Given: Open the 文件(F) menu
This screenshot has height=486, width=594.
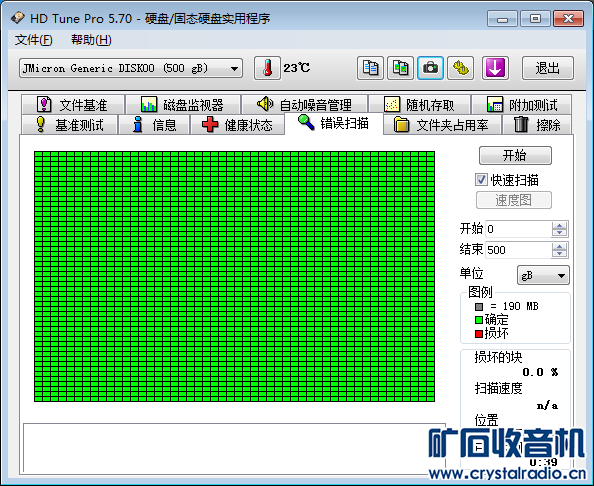Looking at the screenshot, I should coord(33,40).
